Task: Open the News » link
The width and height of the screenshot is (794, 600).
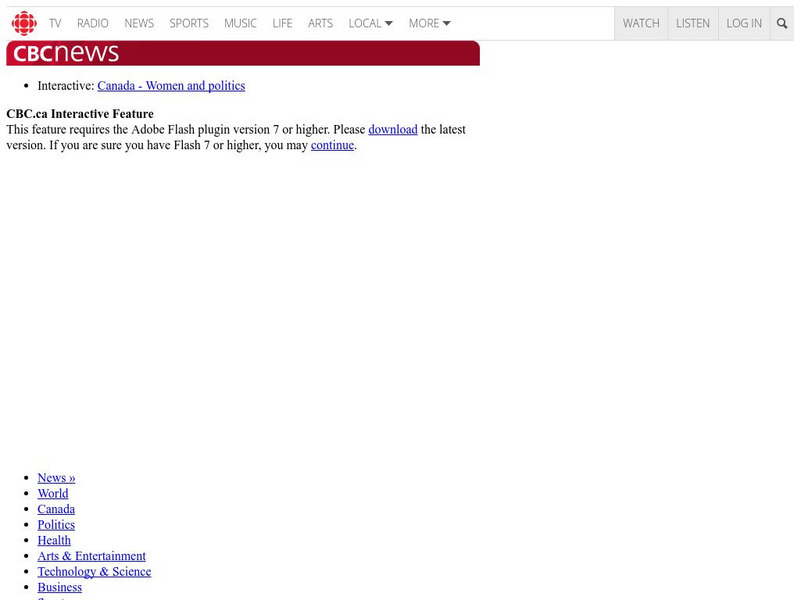Action: point(56,478)
